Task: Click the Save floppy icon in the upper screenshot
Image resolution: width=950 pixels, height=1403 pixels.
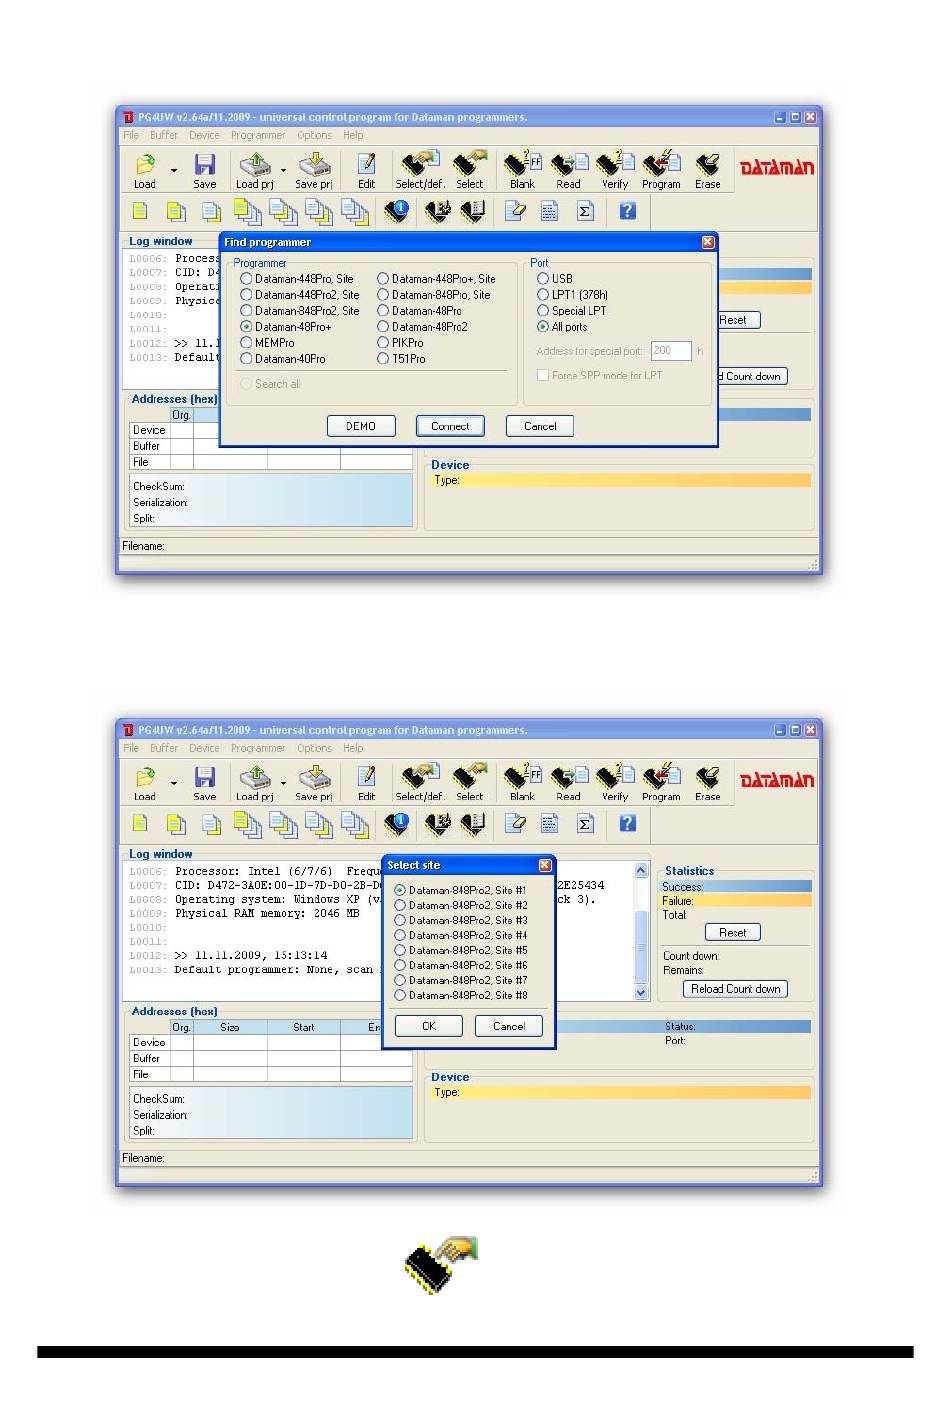Action: 205,164
